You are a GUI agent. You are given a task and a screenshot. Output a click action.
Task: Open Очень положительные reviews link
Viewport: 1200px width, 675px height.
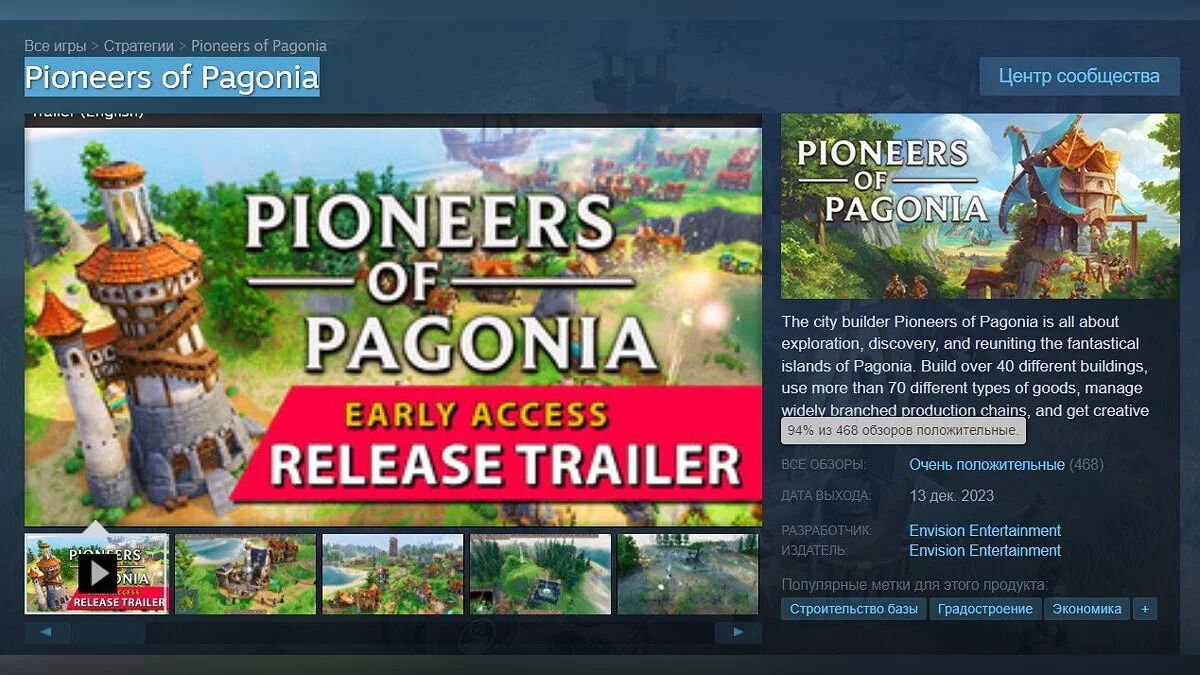[x=986, y=465]
